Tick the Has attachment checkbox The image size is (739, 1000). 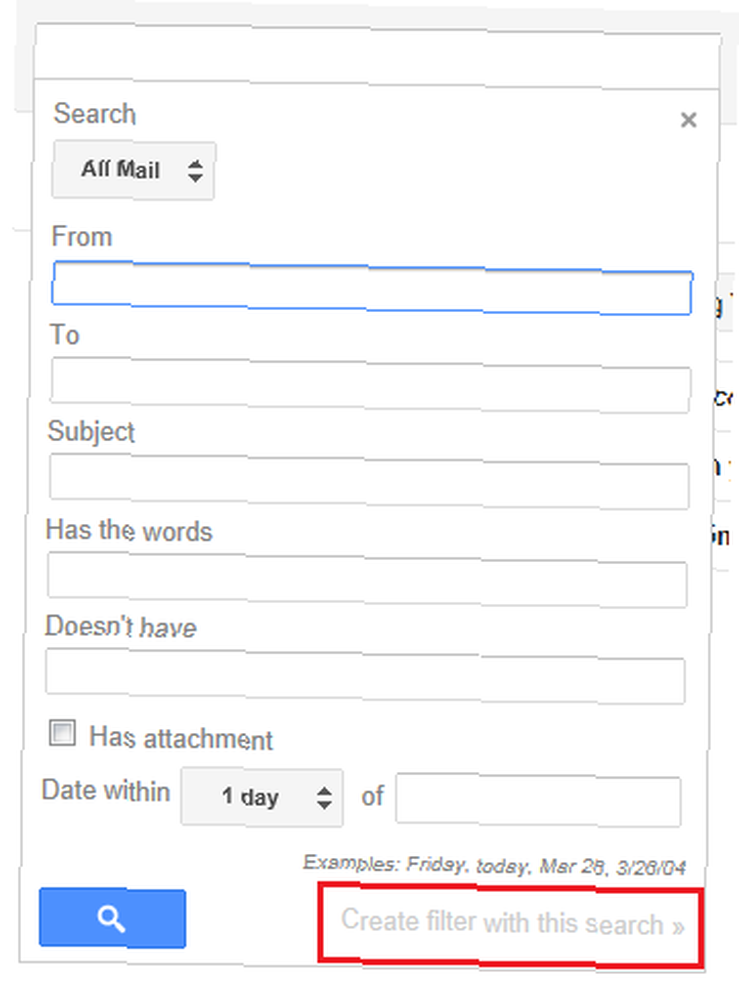click(62, 732)
